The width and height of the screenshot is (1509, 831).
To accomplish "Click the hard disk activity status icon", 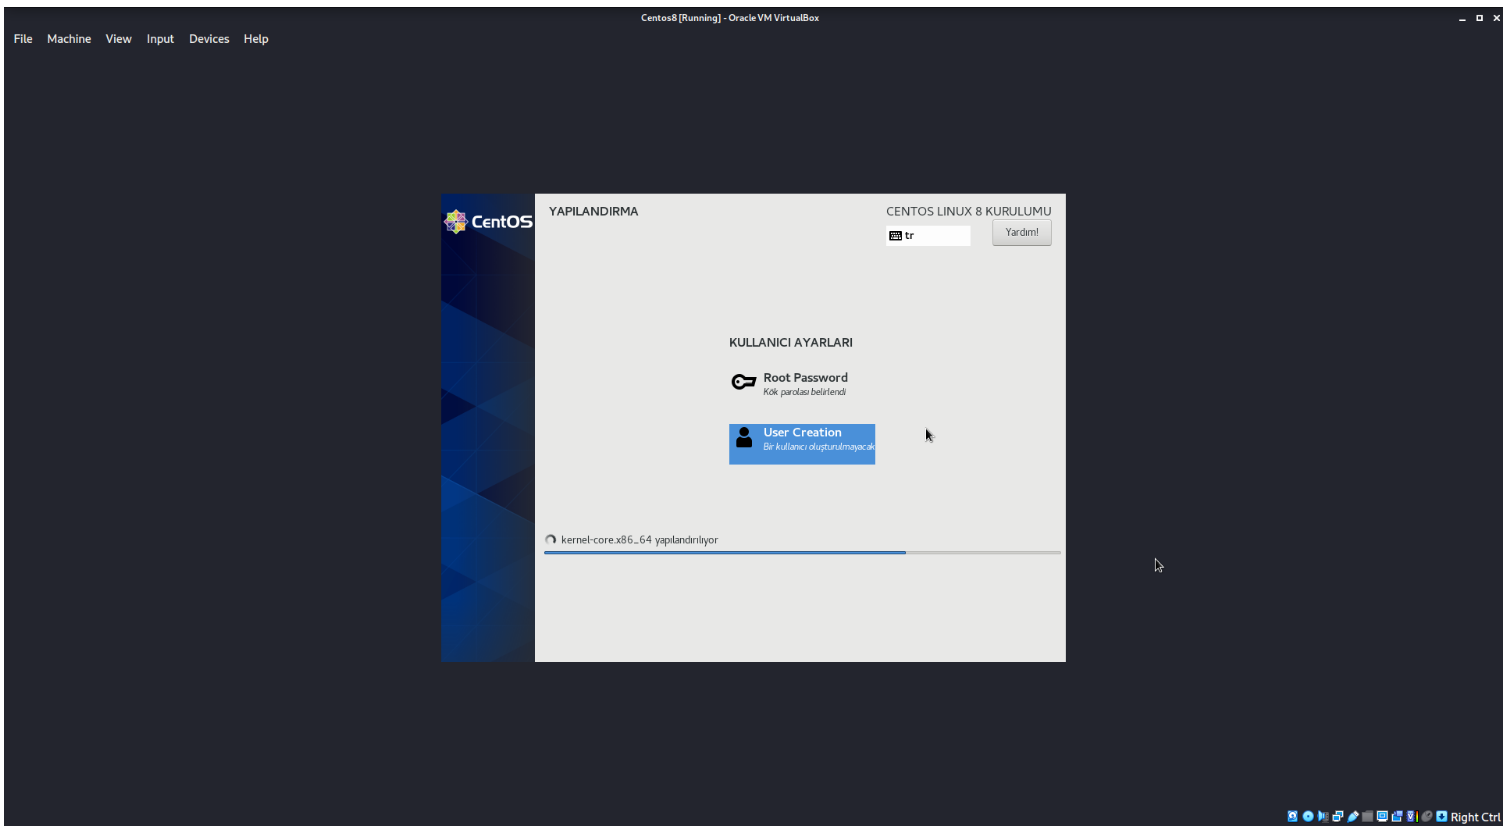I will pyautogui.click(x=1293, y=816).
